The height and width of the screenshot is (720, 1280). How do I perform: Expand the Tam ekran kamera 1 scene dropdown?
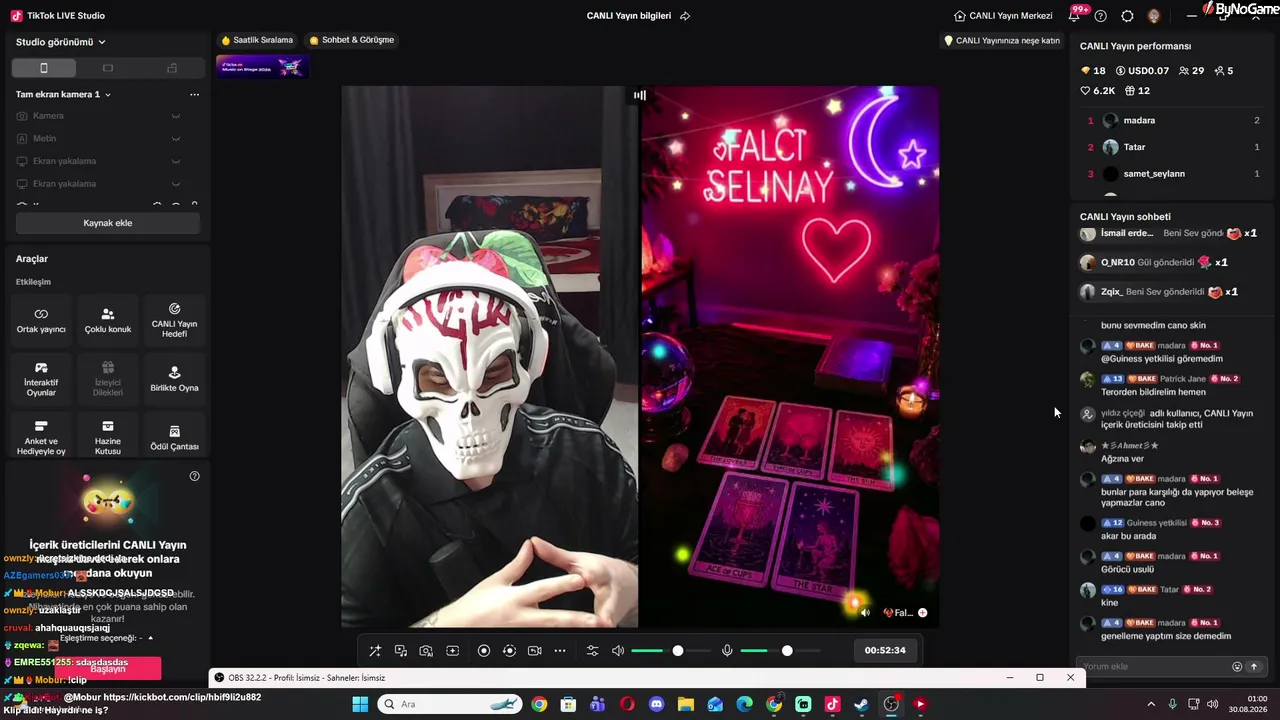coord(63,94)
